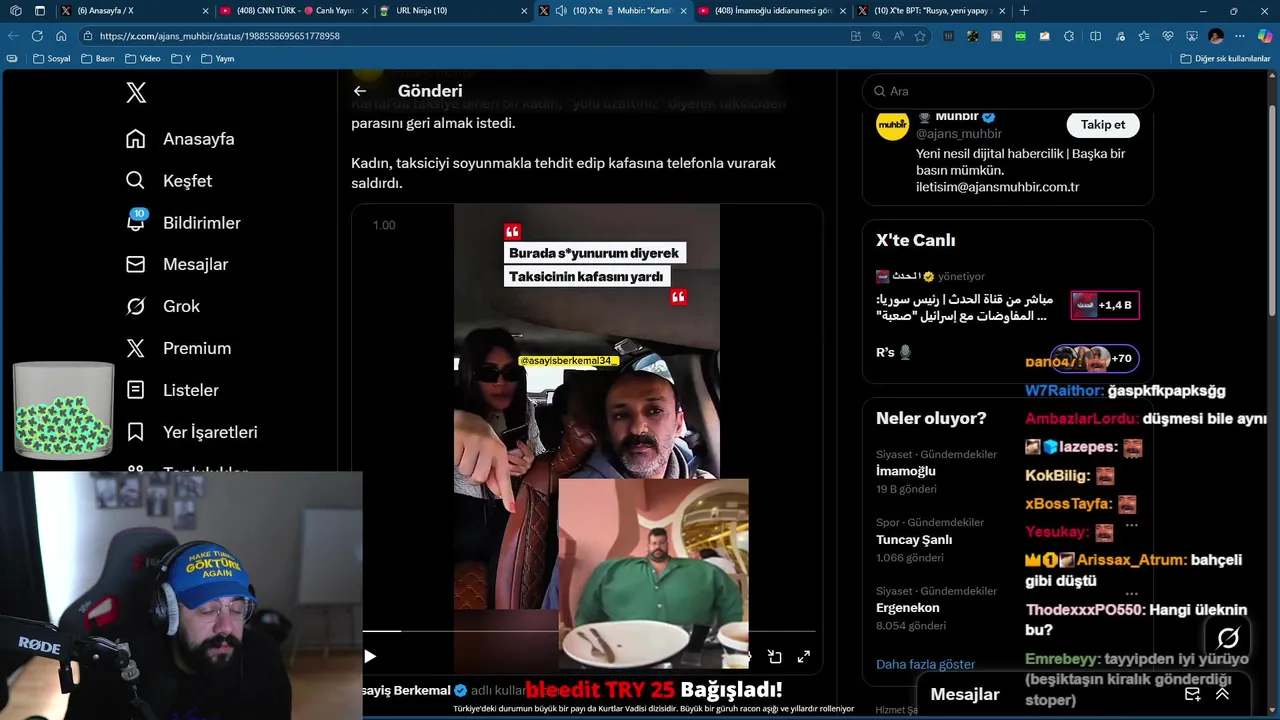Screen dimensions: 1280x720
Task: Switch to İmamoğlu iddianamesi tab
Action: tap(773, 11)
